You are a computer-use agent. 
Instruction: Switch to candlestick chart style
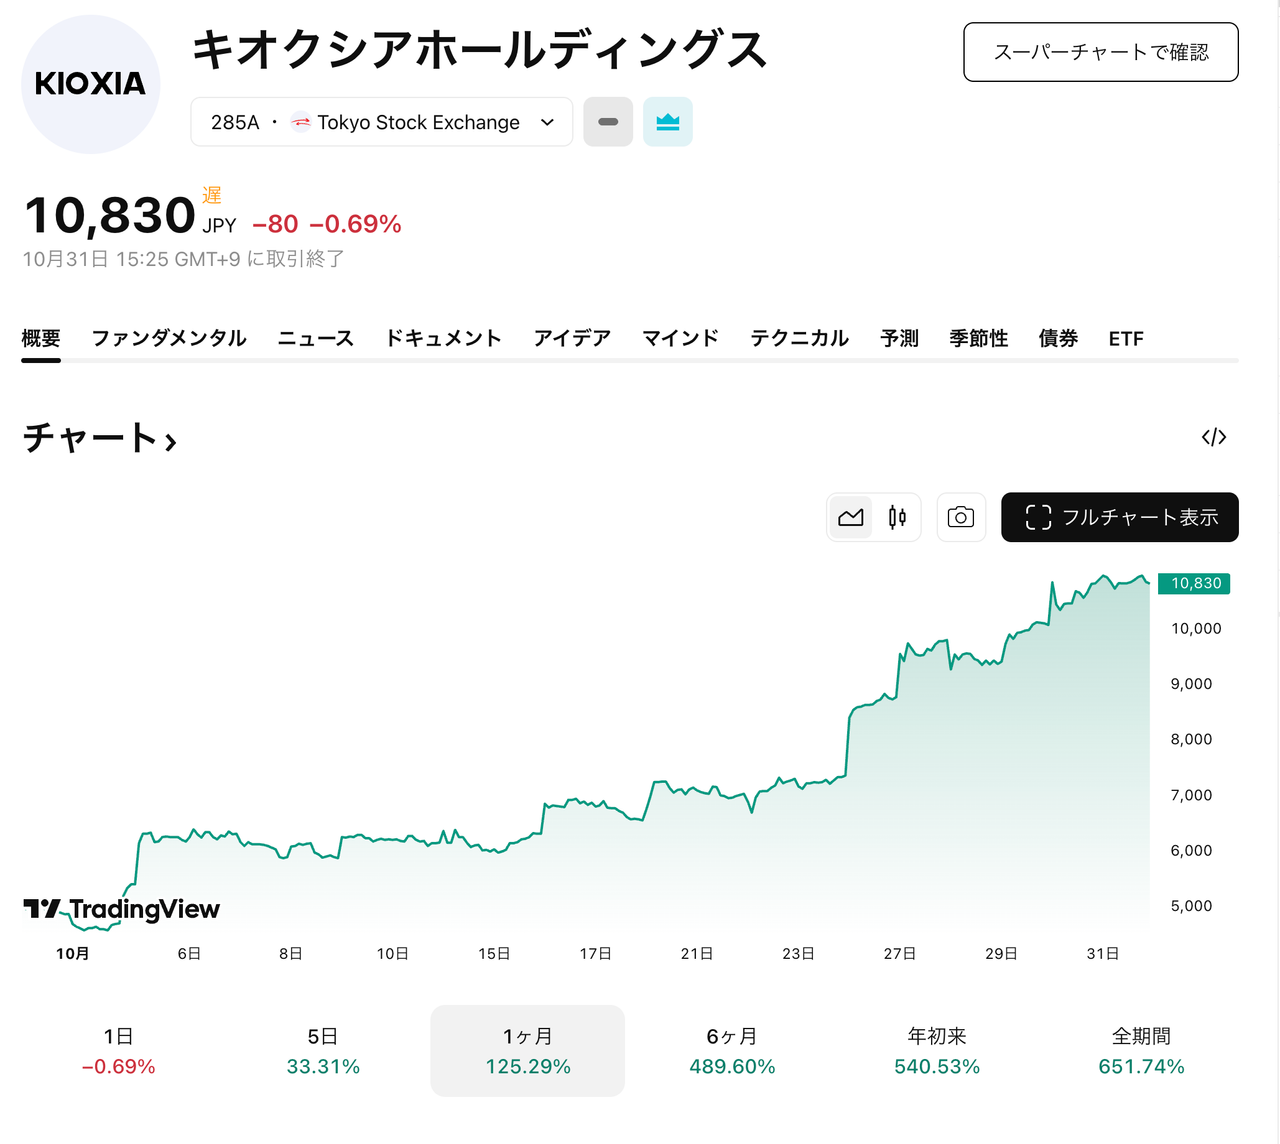[897, 517]
